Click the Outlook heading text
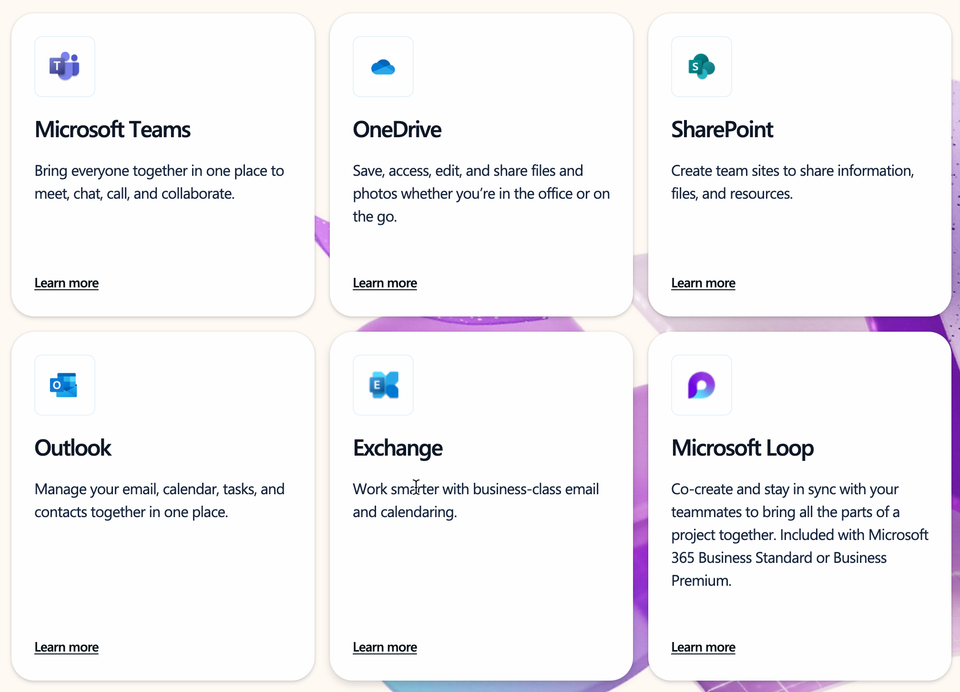Screen dimensions: 960x692 (73, 448)
